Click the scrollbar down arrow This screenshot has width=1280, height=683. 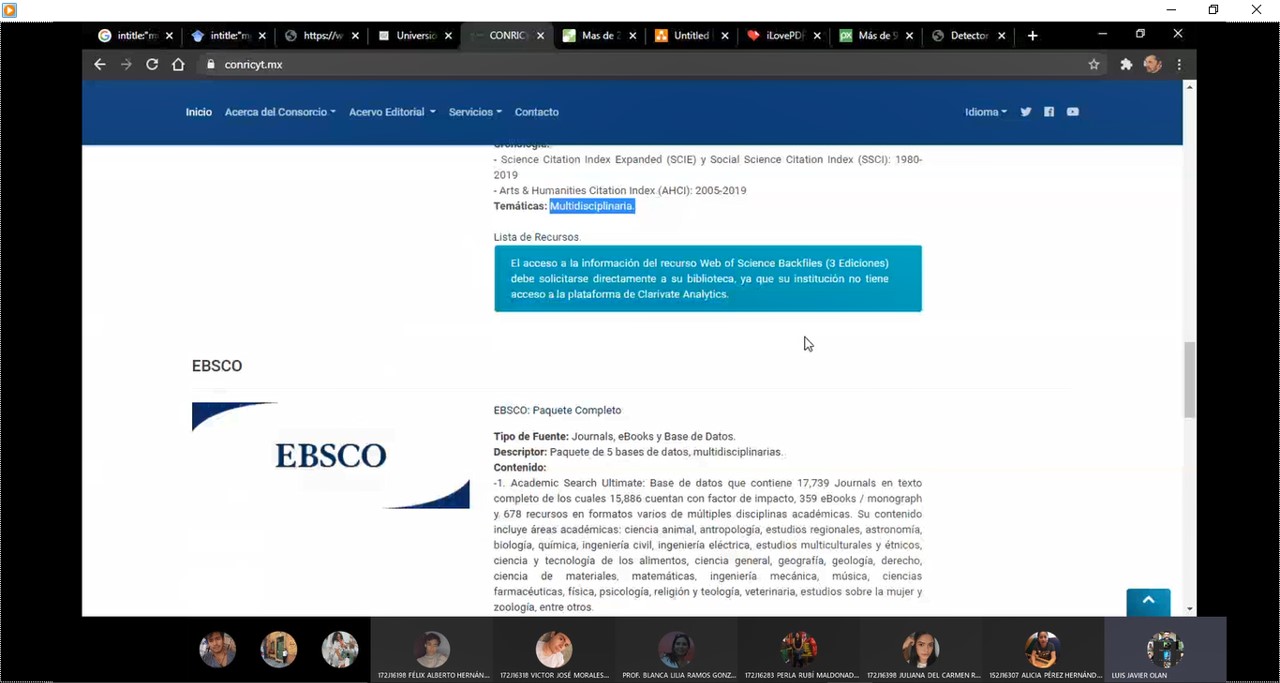point(1189,608)
